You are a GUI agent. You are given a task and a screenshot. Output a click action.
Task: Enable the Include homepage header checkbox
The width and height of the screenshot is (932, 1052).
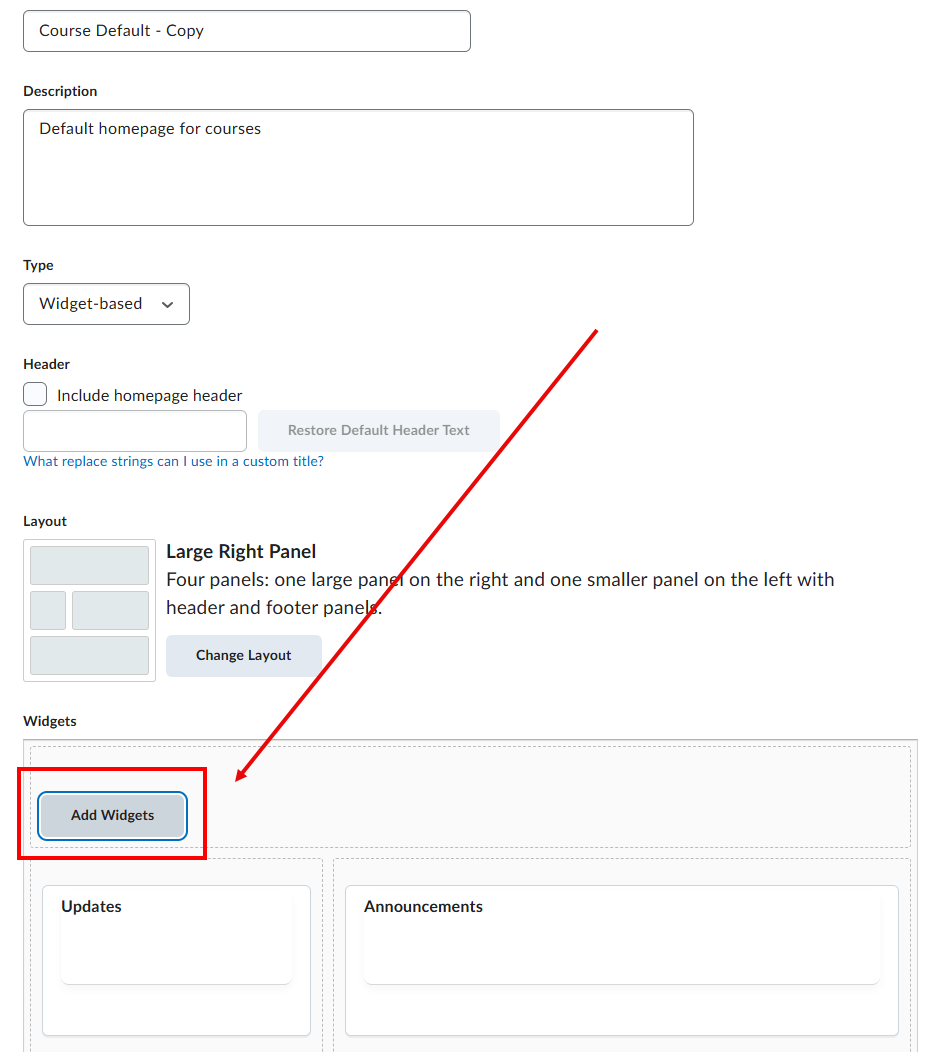coord(35,394)
